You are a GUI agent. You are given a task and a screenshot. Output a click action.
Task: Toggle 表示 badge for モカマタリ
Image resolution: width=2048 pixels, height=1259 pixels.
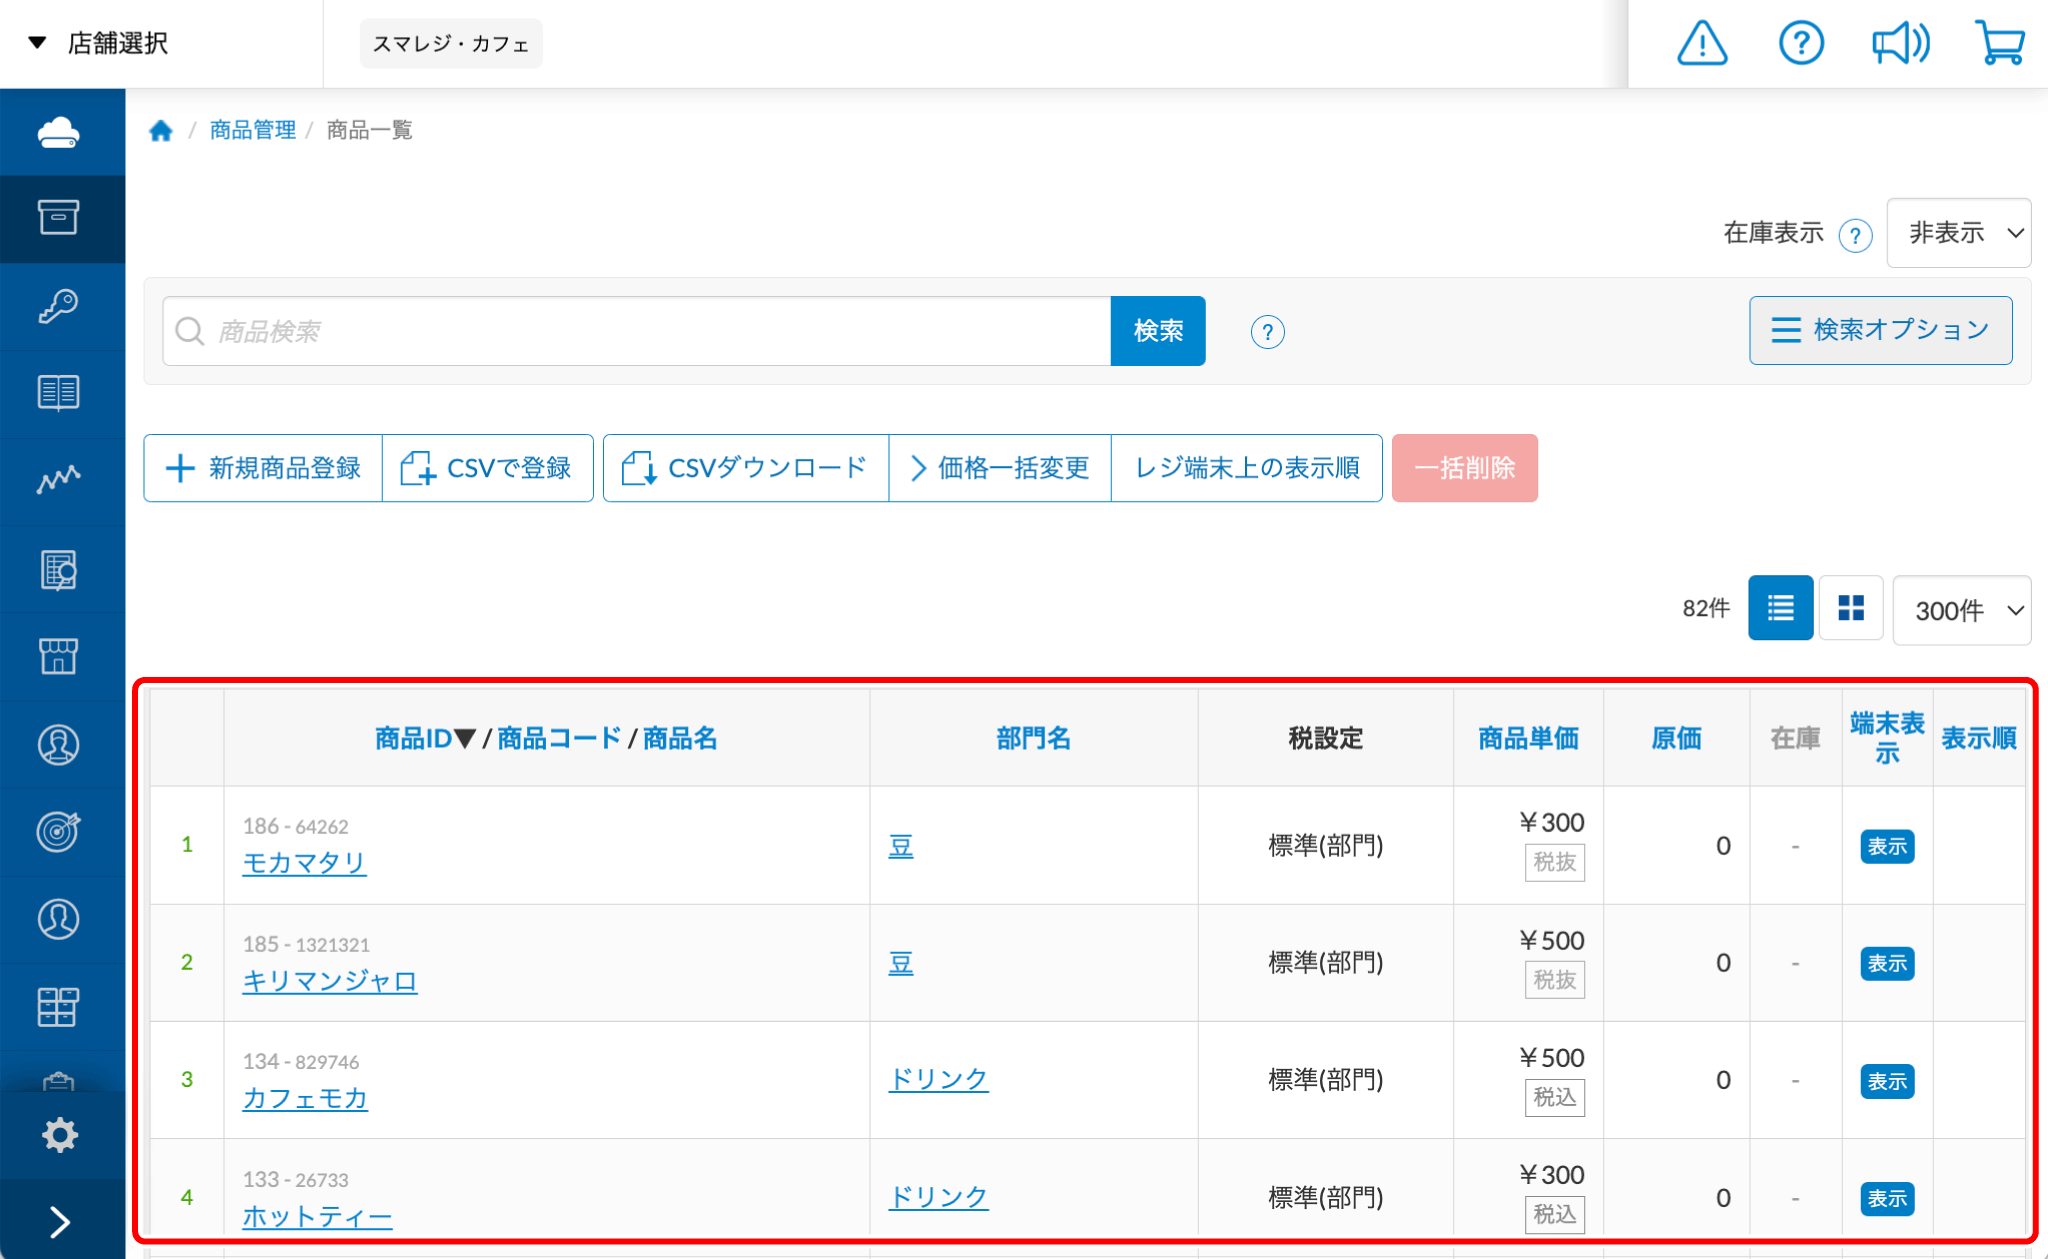click(x=1887, y=846)
